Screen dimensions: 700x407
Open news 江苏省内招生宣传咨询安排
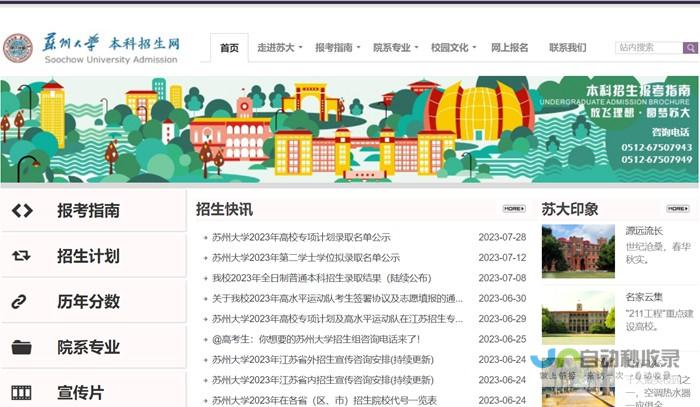[323, 380]
